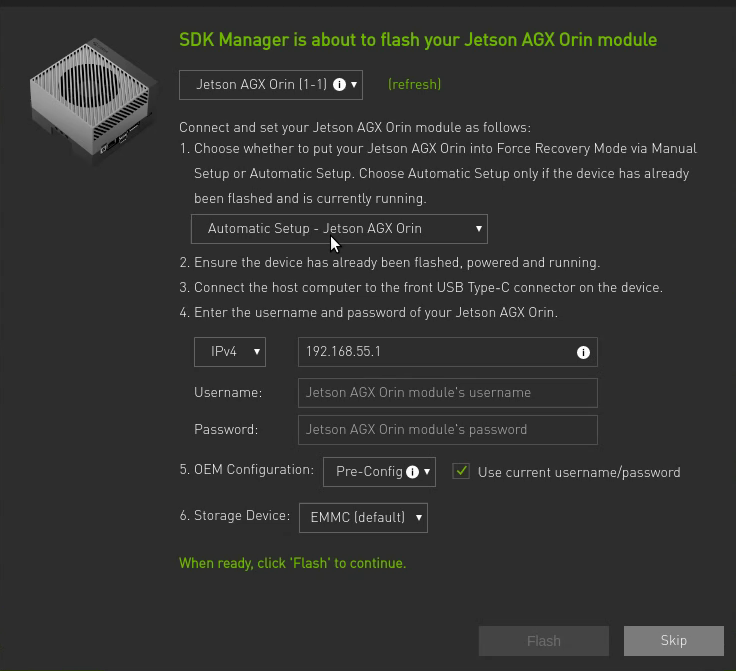Click the 'Username:' label
736x671 pixels.
tap(228, 393)
